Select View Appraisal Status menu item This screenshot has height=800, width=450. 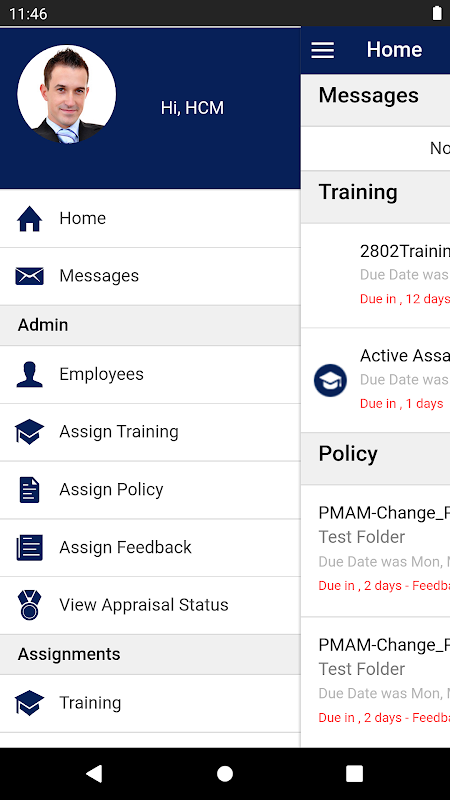[x=150, y=606]
